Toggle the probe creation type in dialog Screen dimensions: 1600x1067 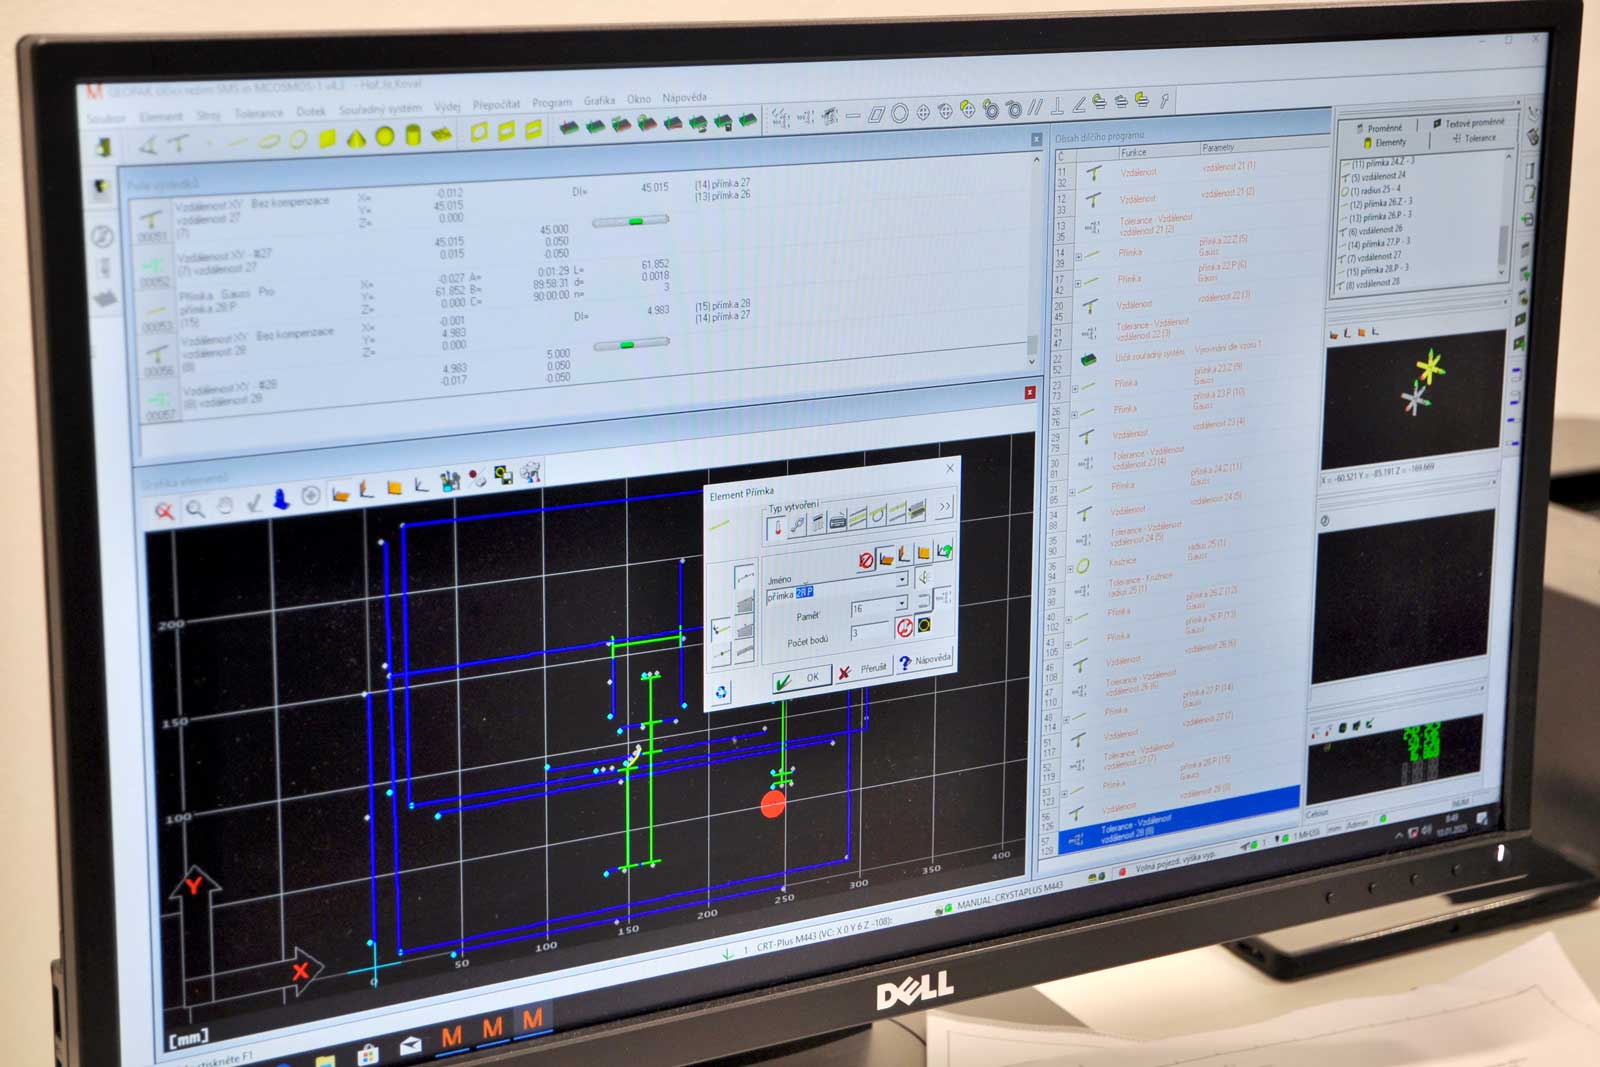[777, 527]
